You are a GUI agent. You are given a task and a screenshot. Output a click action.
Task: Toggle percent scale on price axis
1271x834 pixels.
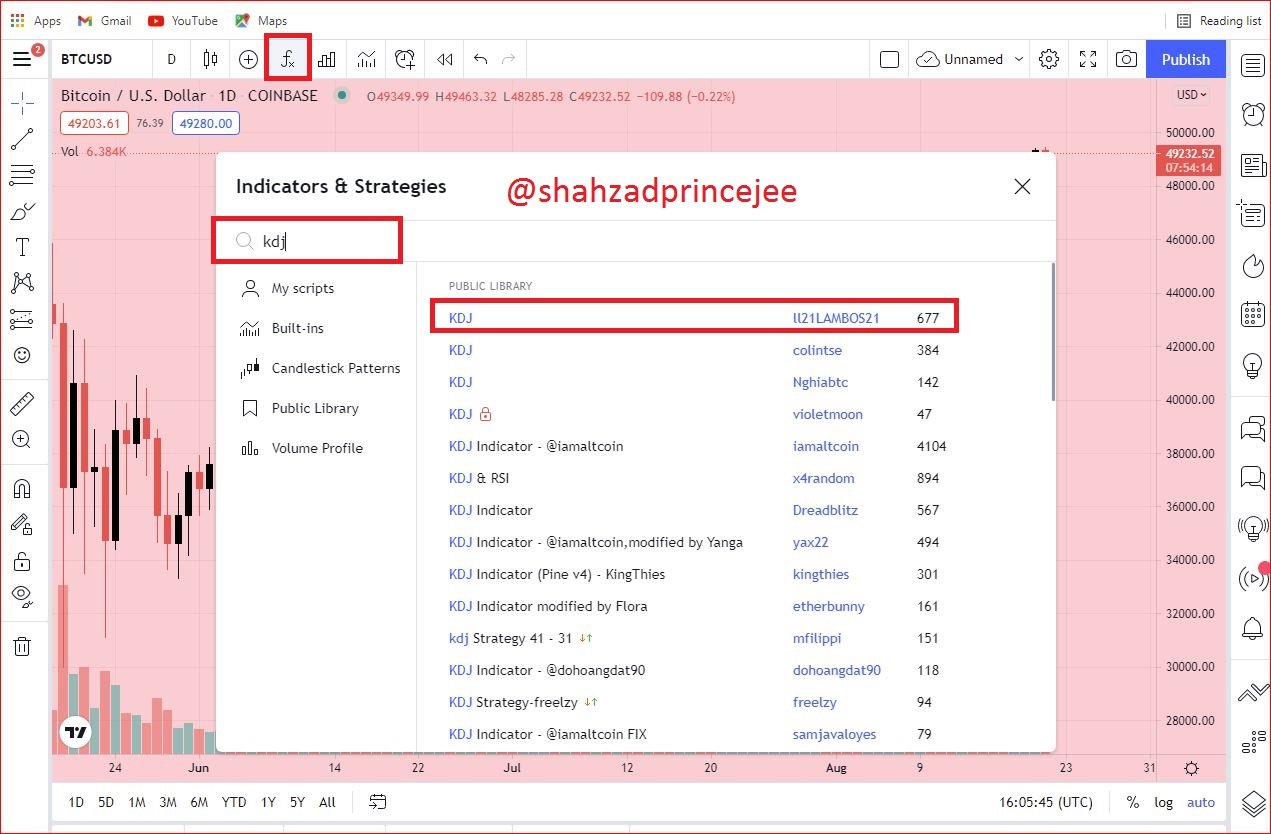click(x=1133, y=802)
